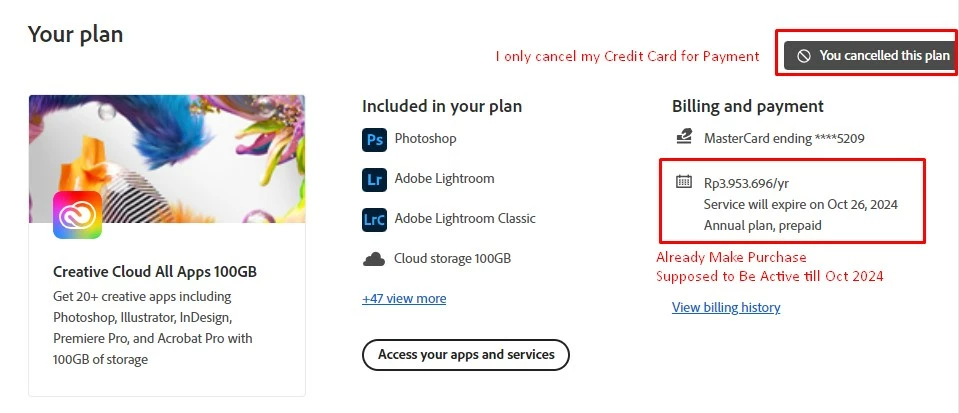
Task: Click the cloud storage icon
Action: click(374, 259)
